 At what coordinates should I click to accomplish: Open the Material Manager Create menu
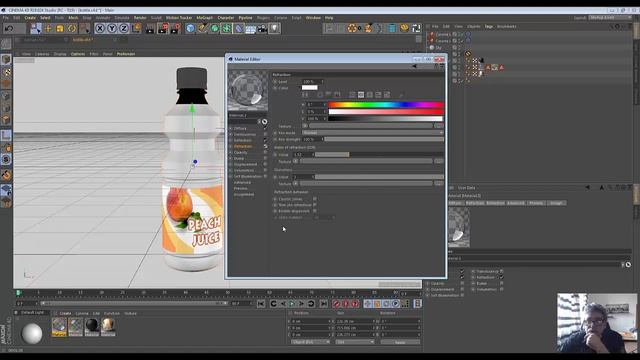click(65, 313)
